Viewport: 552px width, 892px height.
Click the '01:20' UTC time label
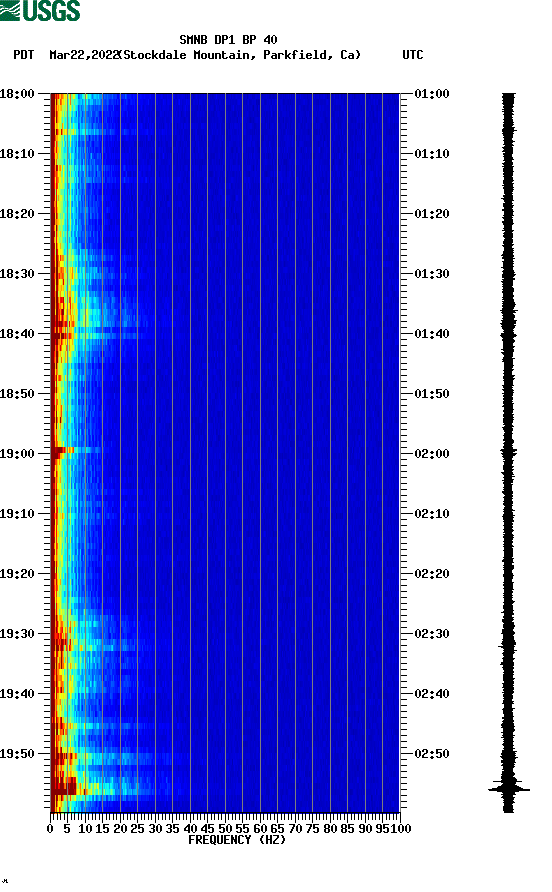click(x=432, y=214)
